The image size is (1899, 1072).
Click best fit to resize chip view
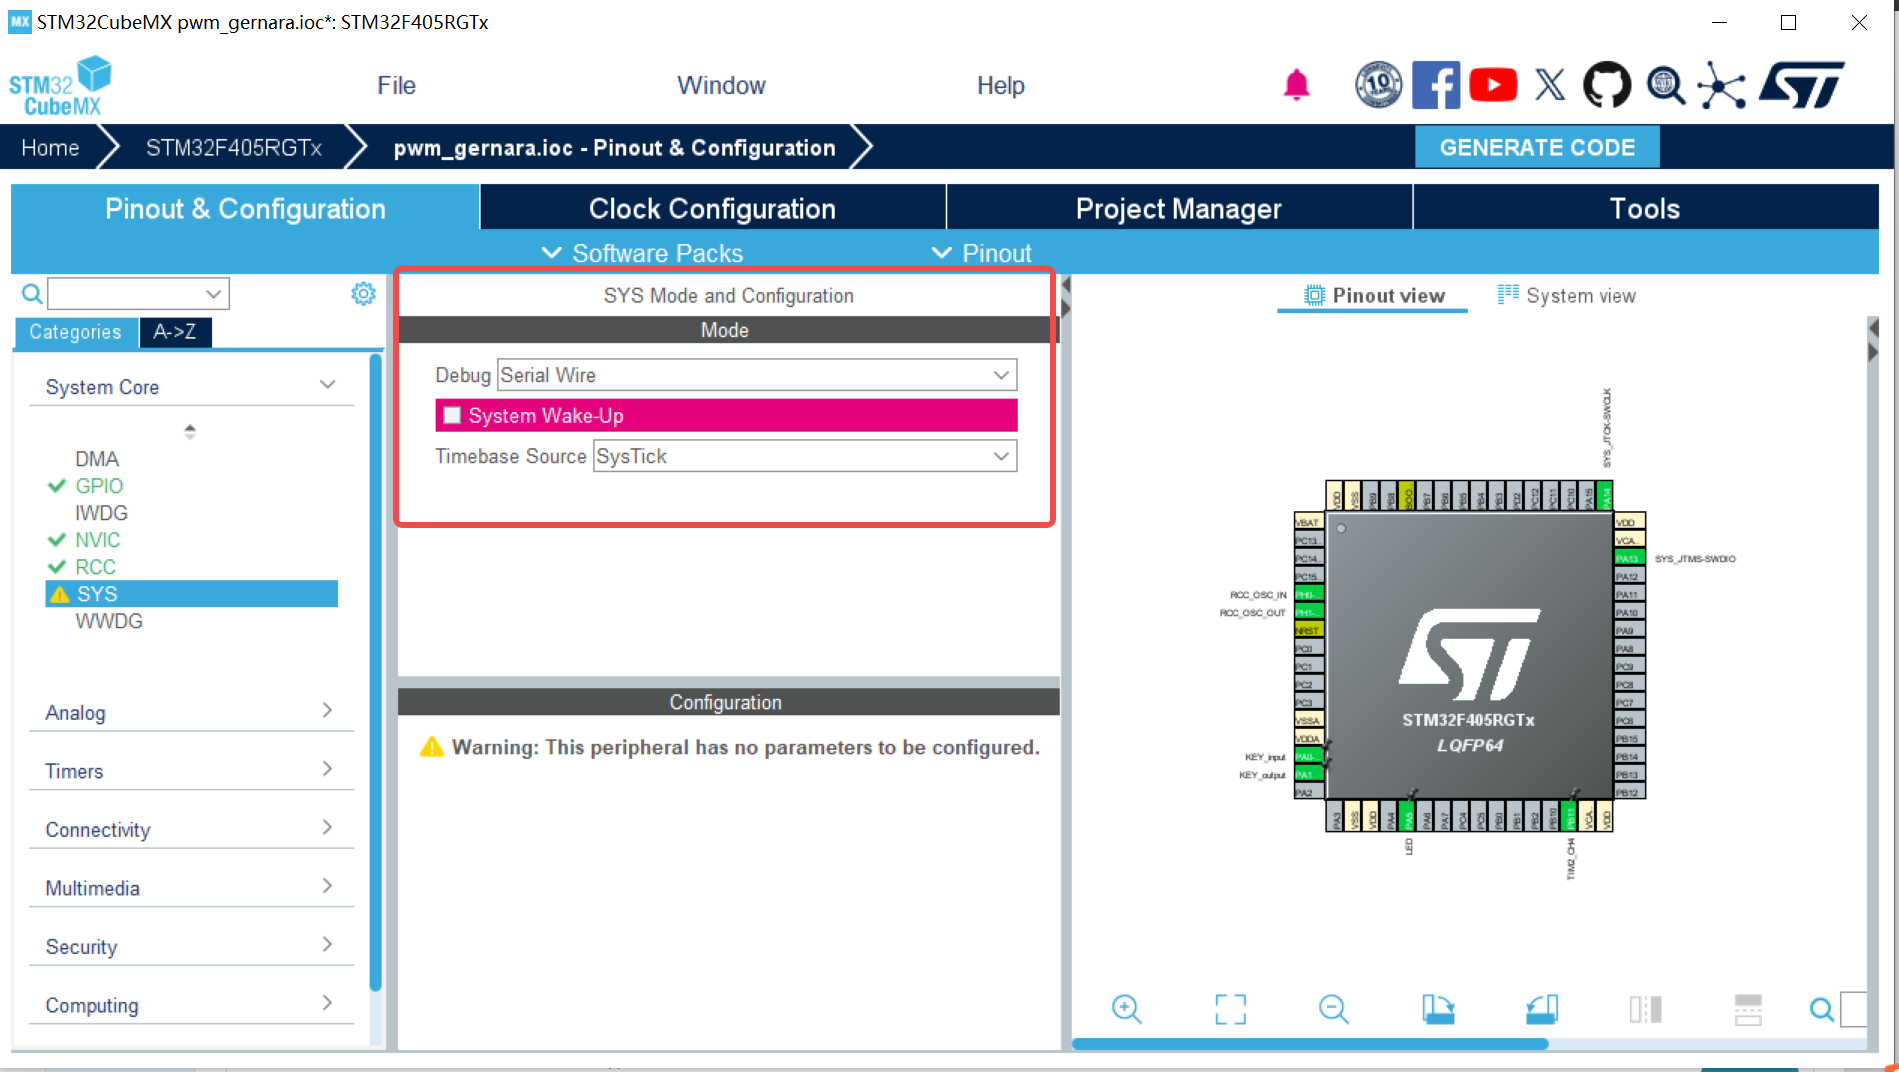click(1230, 1009)
